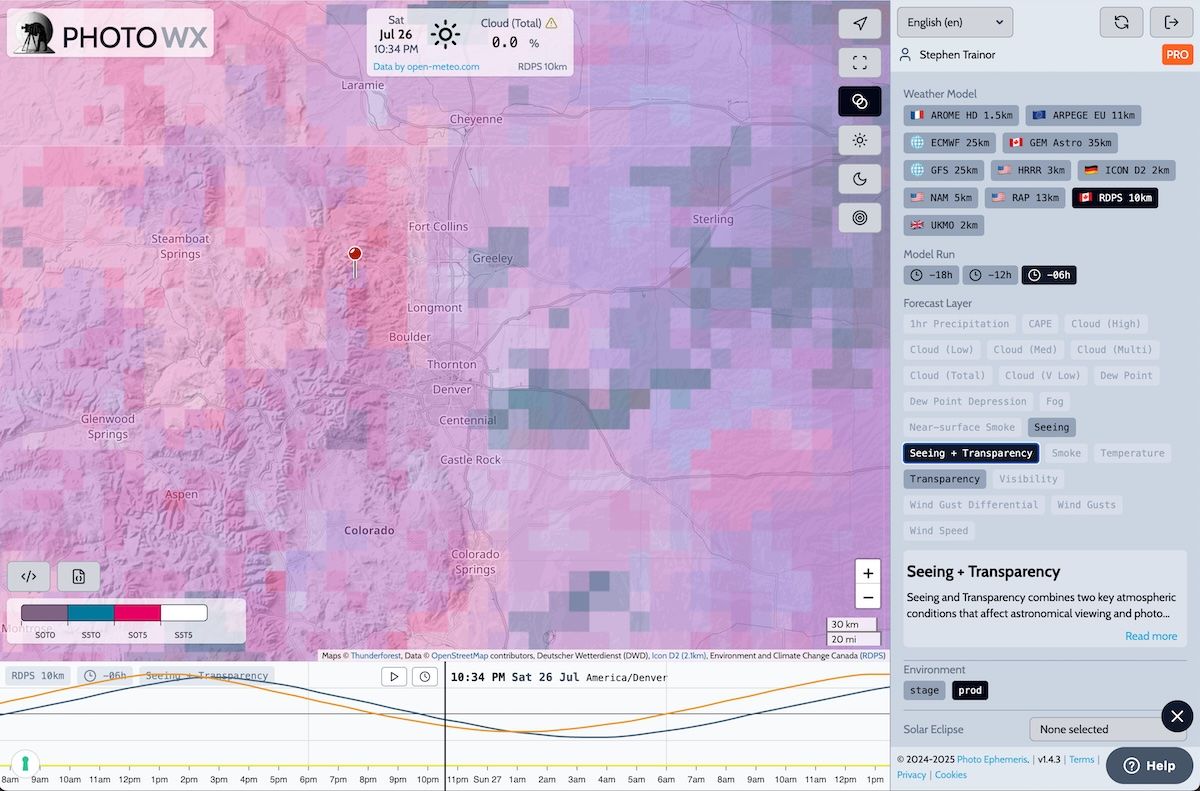Select the Seeing forecast layer
Image resolution: width=1200 pixels, height=791 pixels.
(1051, 427)
